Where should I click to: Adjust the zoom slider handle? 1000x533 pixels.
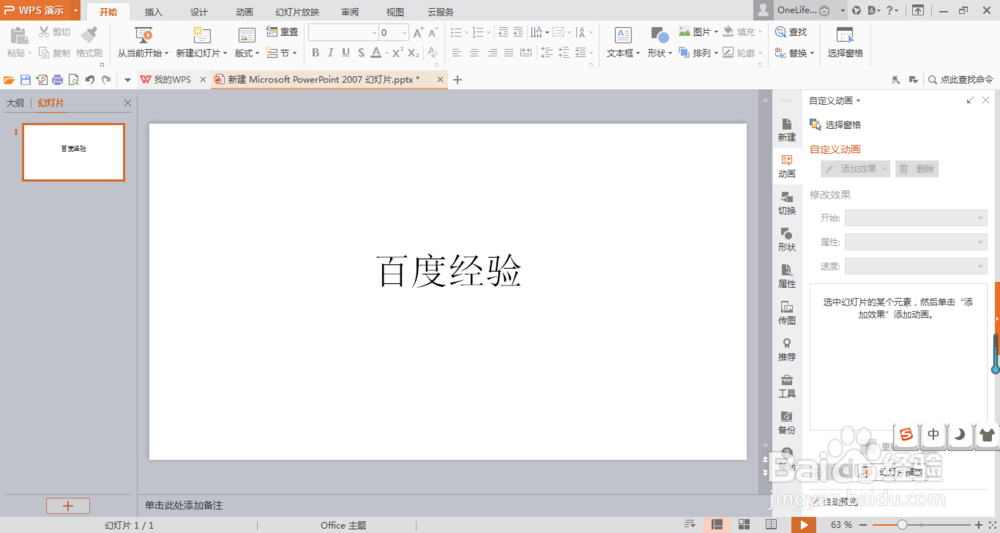[902, 525]
